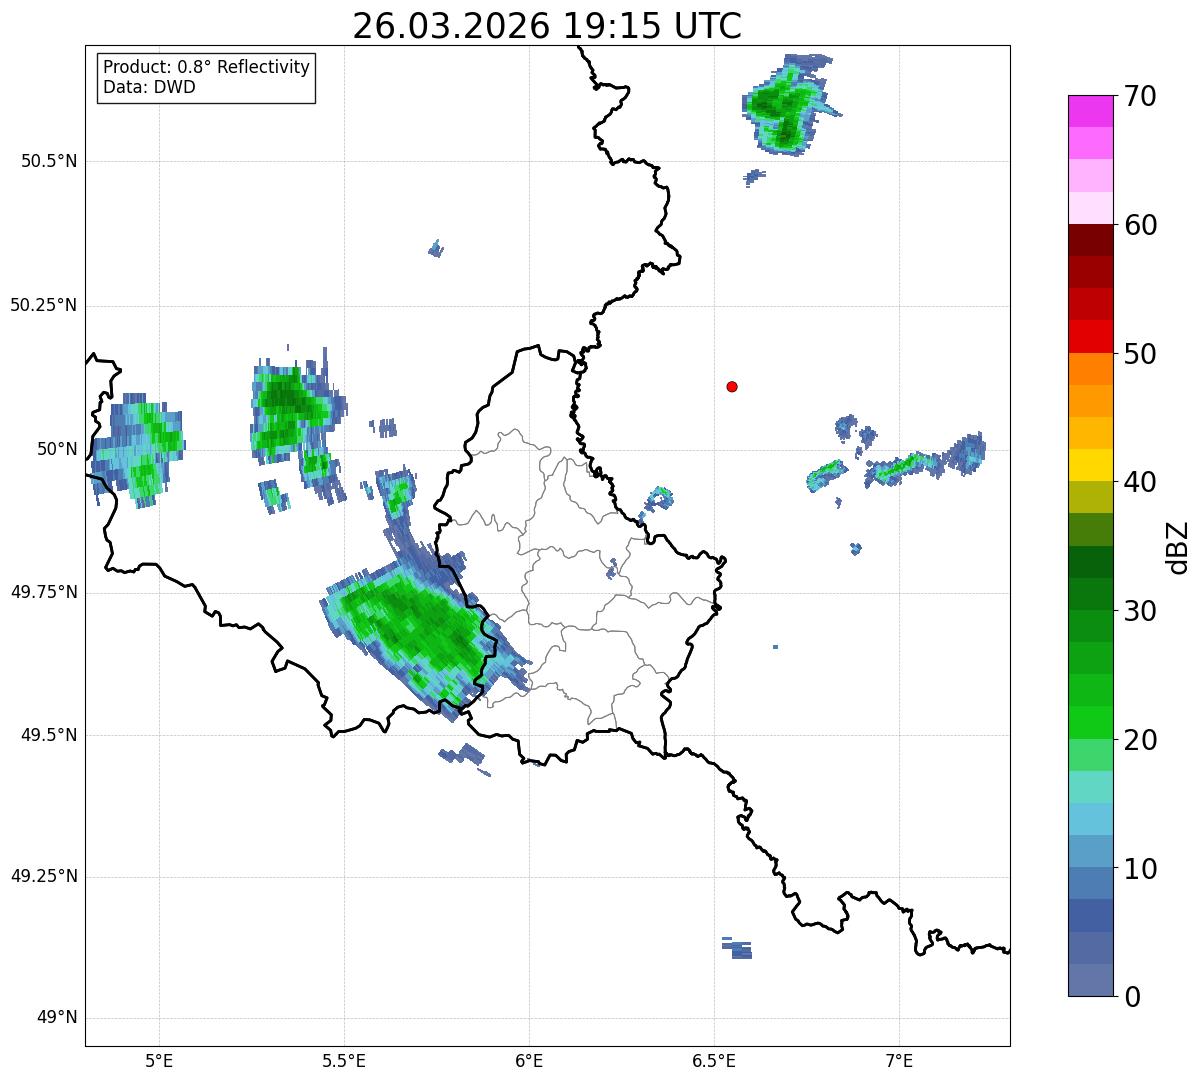
Task: Click the 26.03.2026 19:15 UTC title
Action: (547, 26)
